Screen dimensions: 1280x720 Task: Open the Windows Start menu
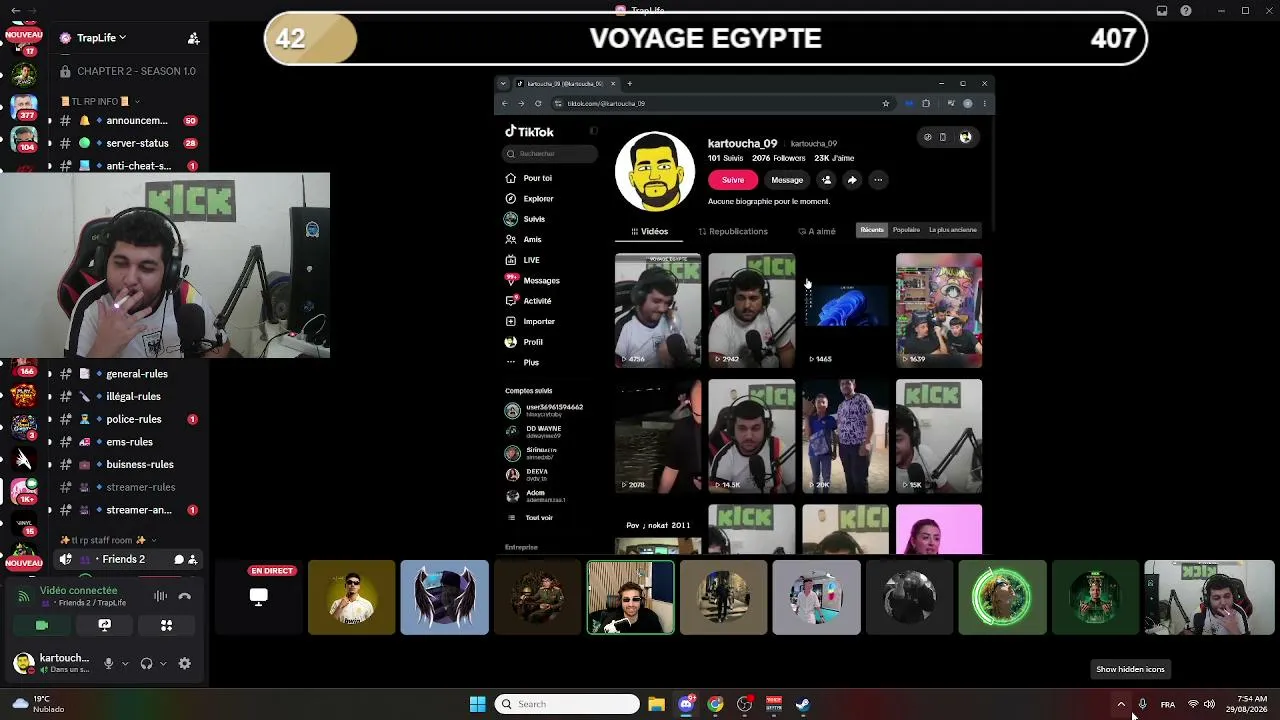click(478, 704)
